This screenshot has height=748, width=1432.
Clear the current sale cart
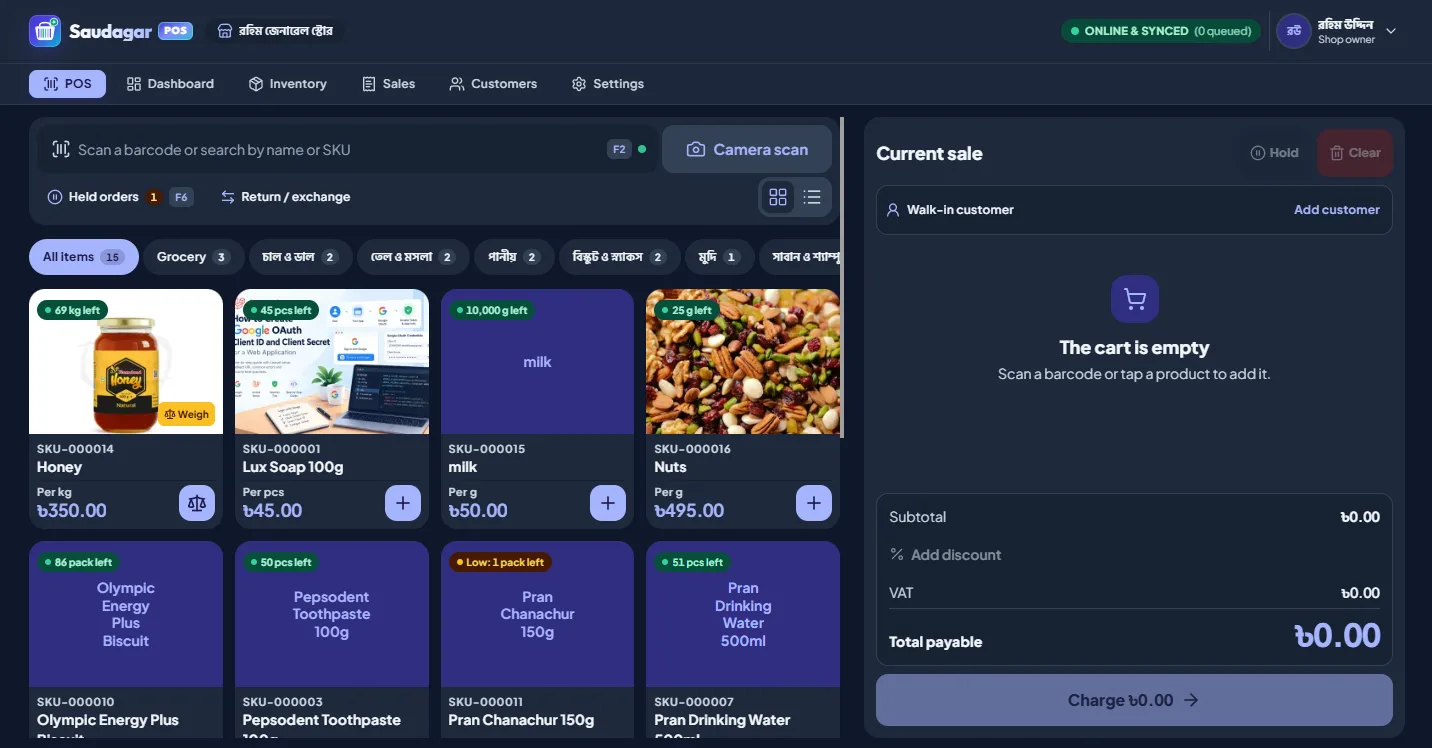click(x=1355, y=153)
